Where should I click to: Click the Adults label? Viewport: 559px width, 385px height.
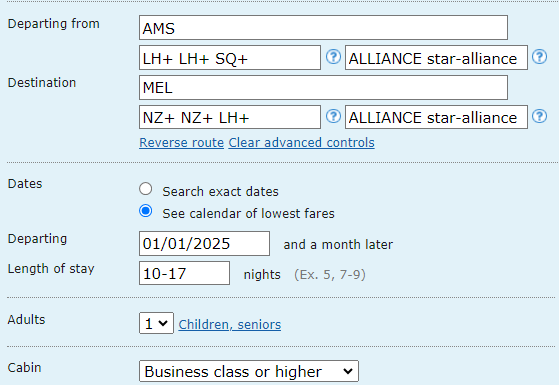26,320
